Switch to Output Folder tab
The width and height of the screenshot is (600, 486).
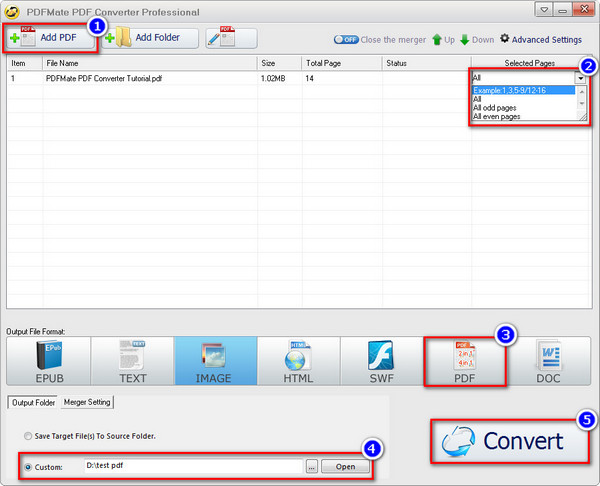[33, 403]
